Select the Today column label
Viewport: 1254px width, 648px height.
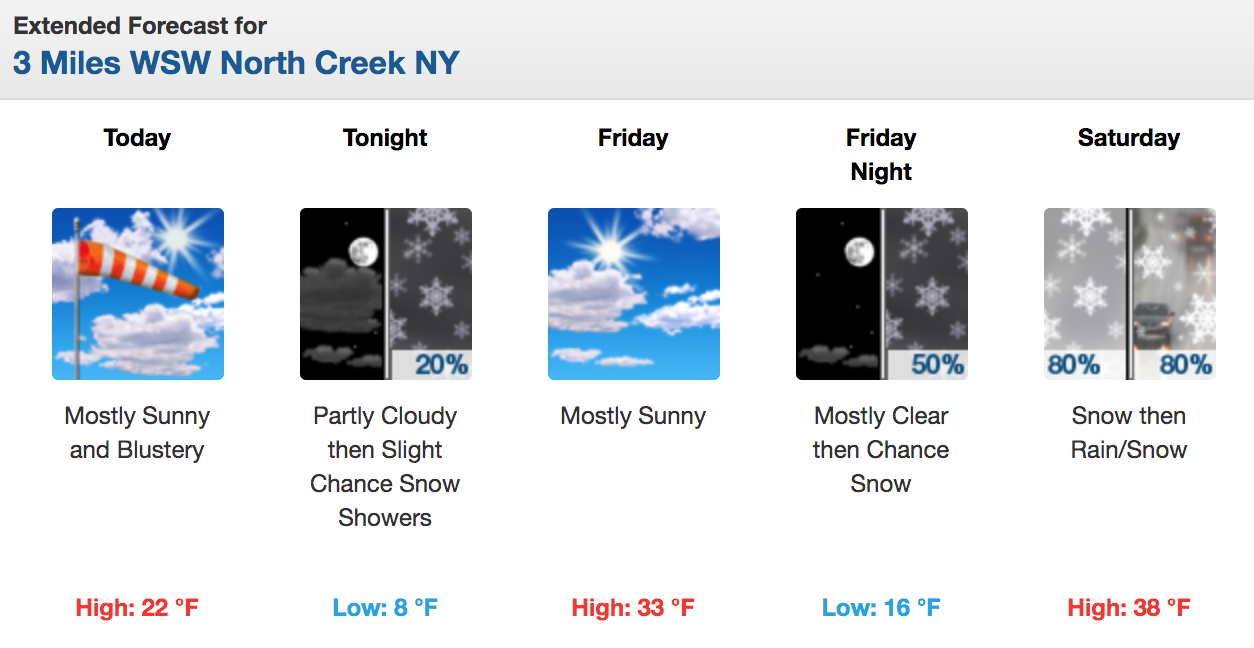coord(137,138)
